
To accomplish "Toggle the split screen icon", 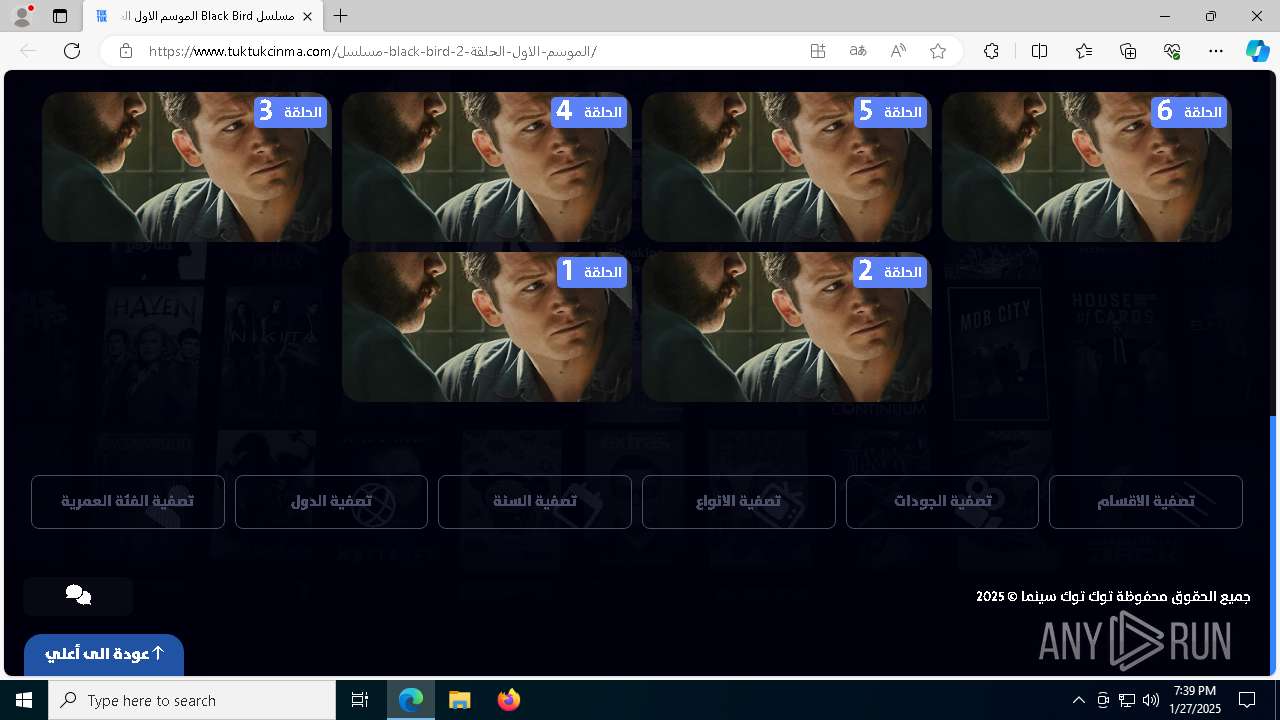I will pos(1039,51).
